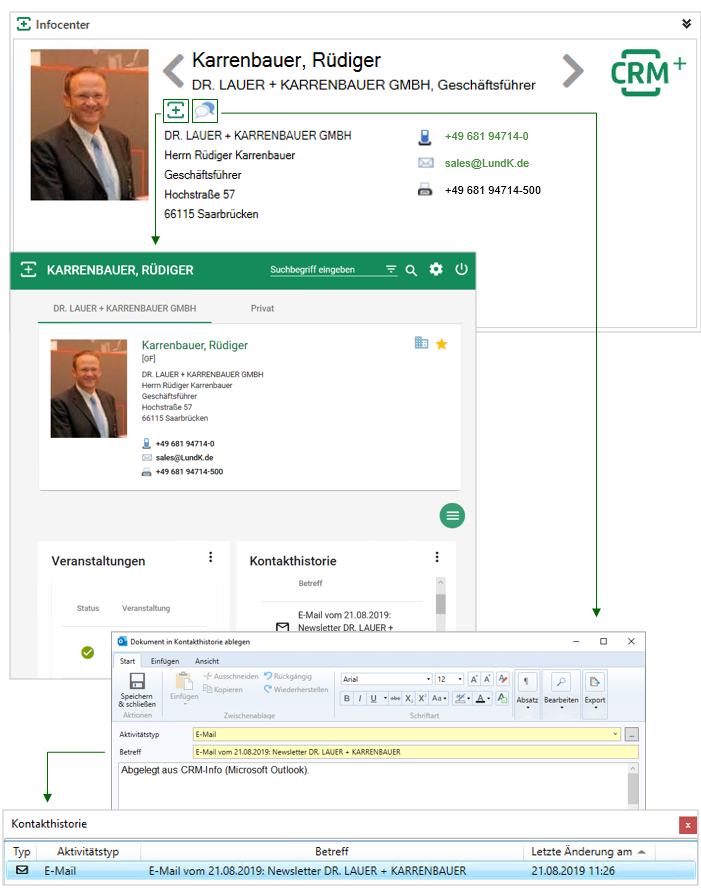The image size is (701, 889).
Task: Click Kopieren in the ribbon
Action: click(x=223, y=689)
